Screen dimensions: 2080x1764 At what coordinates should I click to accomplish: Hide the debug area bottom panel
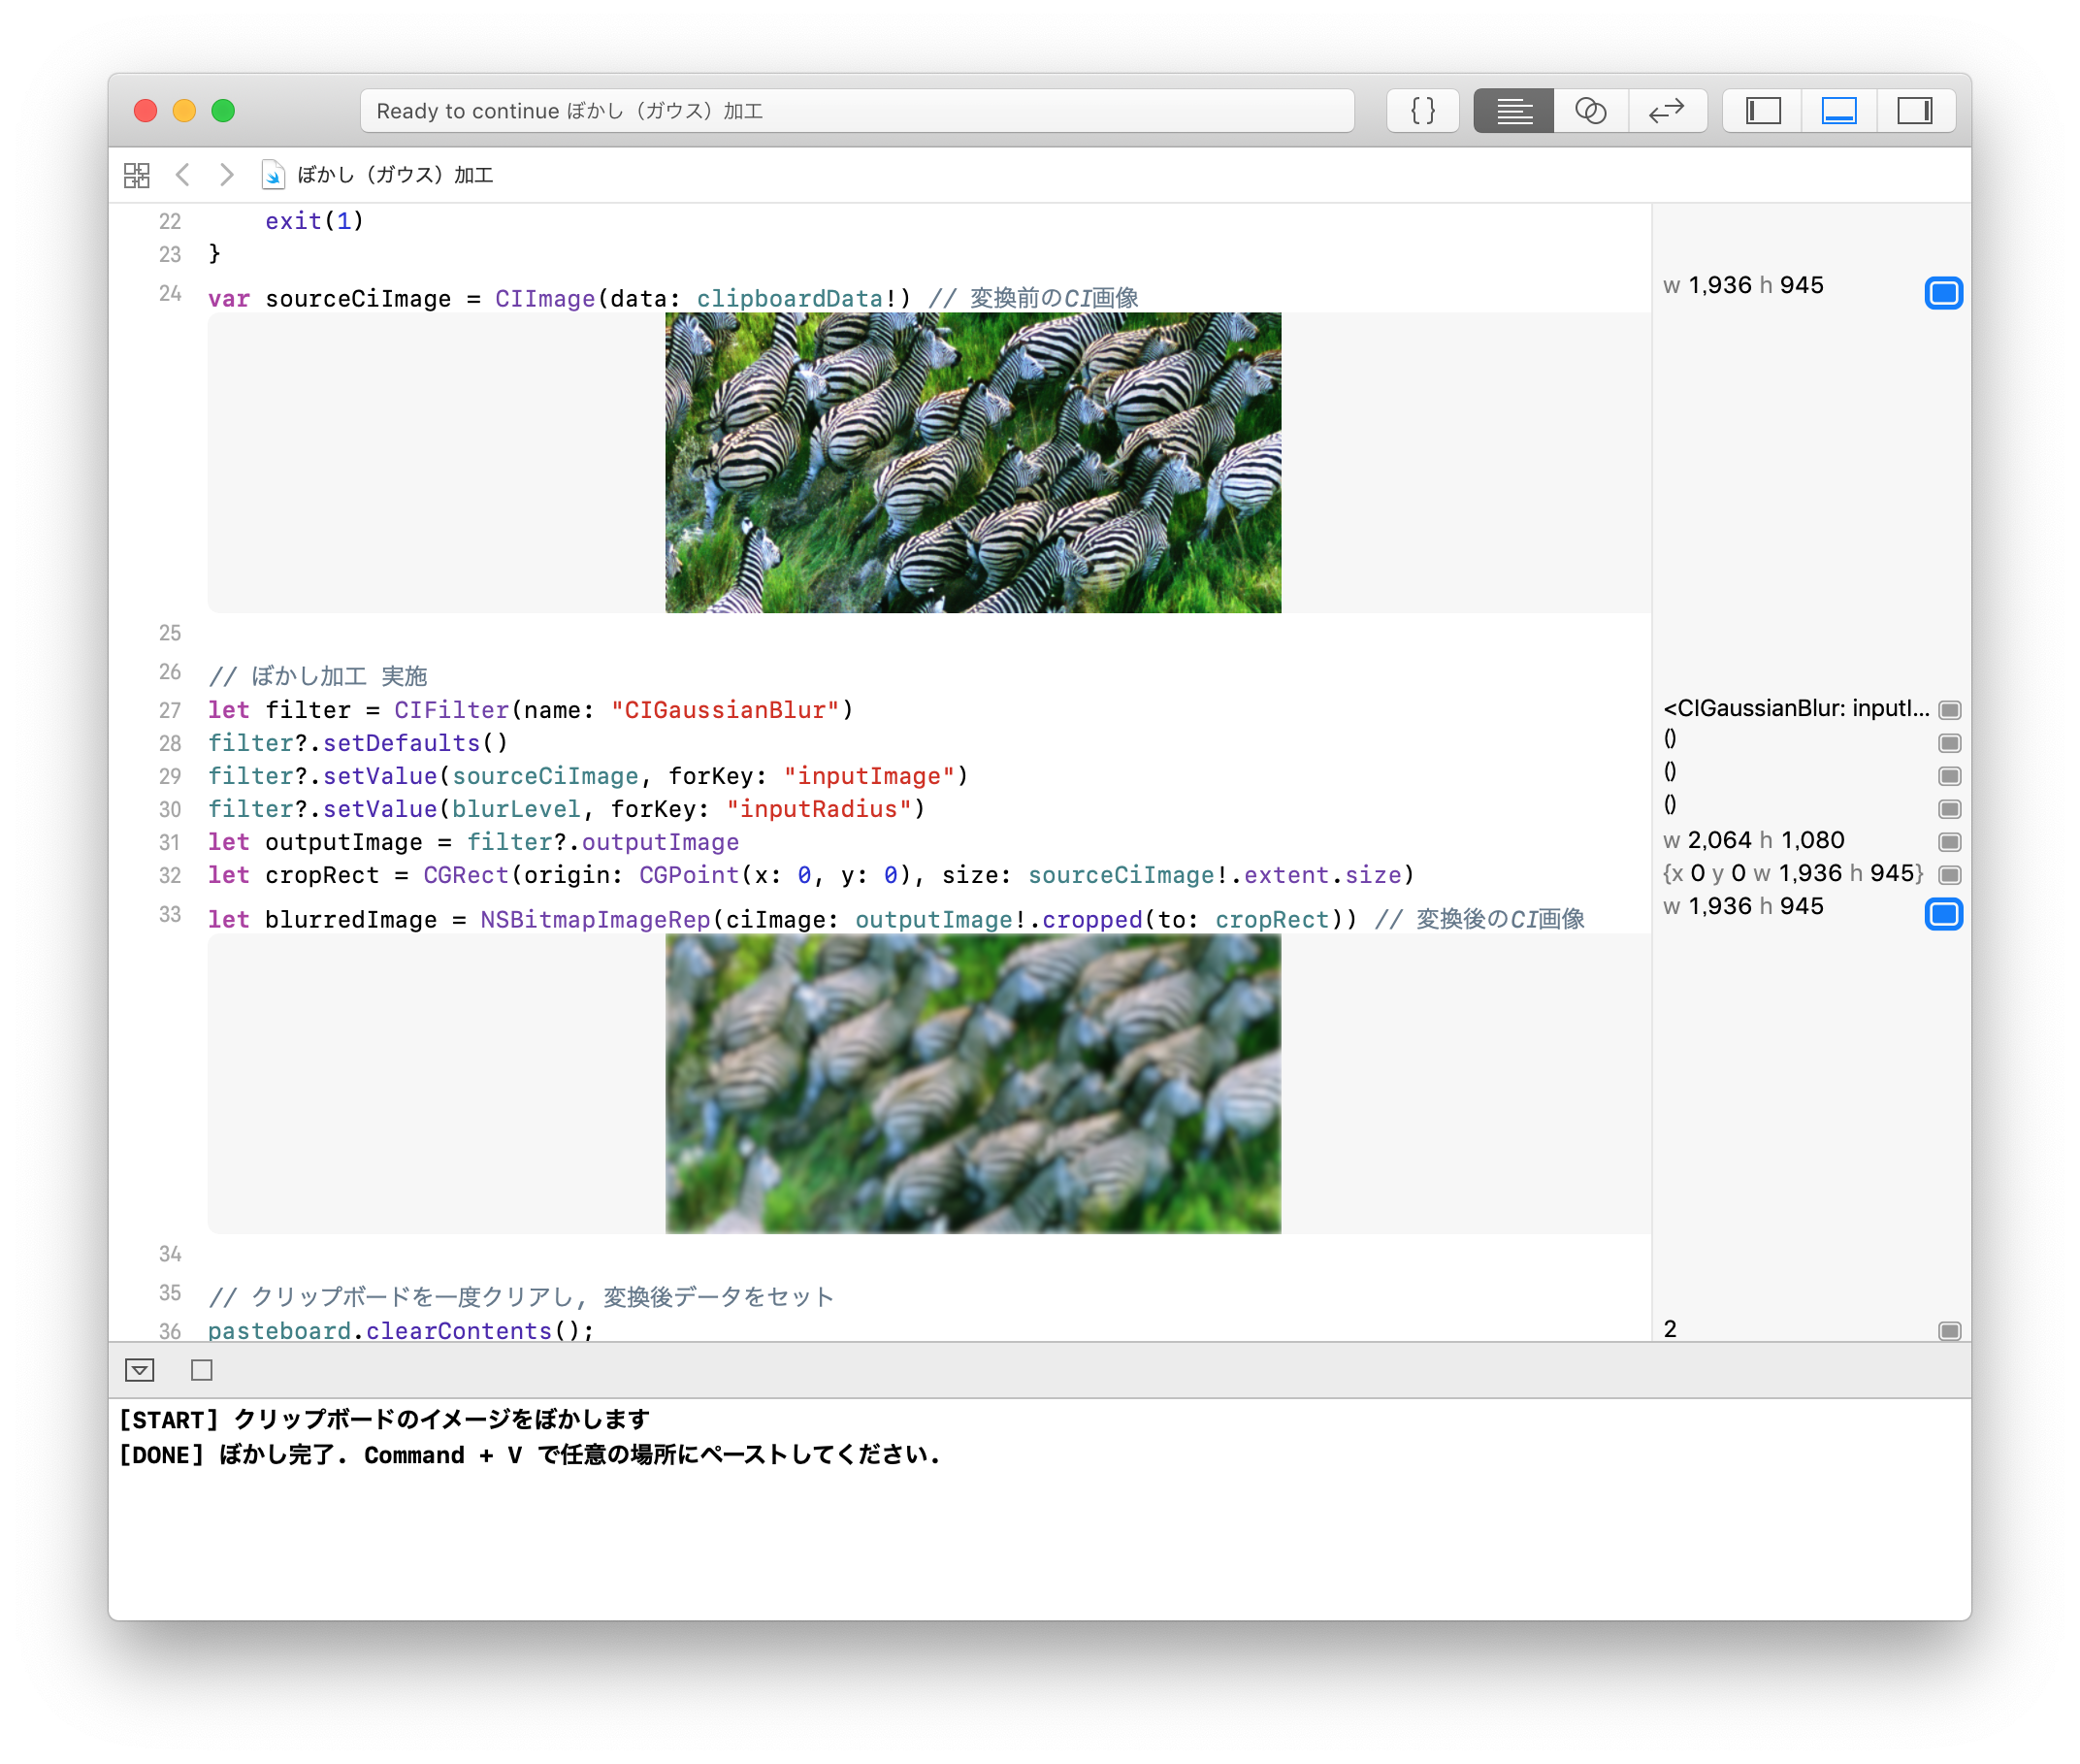click(1838, 111)
